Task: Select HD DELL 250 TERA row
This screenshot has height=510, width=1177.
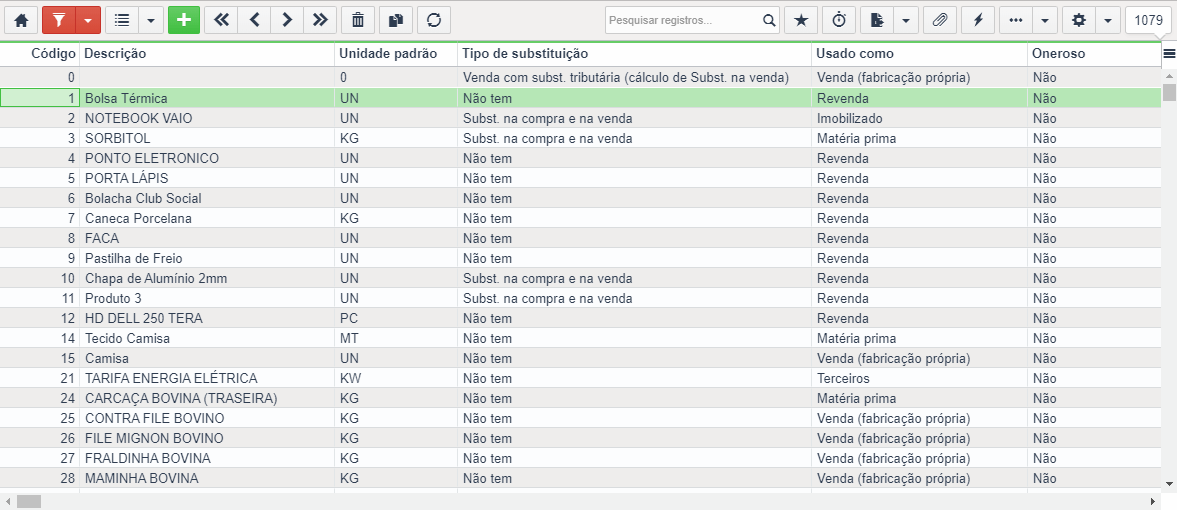Action: [x=580, y=318]
